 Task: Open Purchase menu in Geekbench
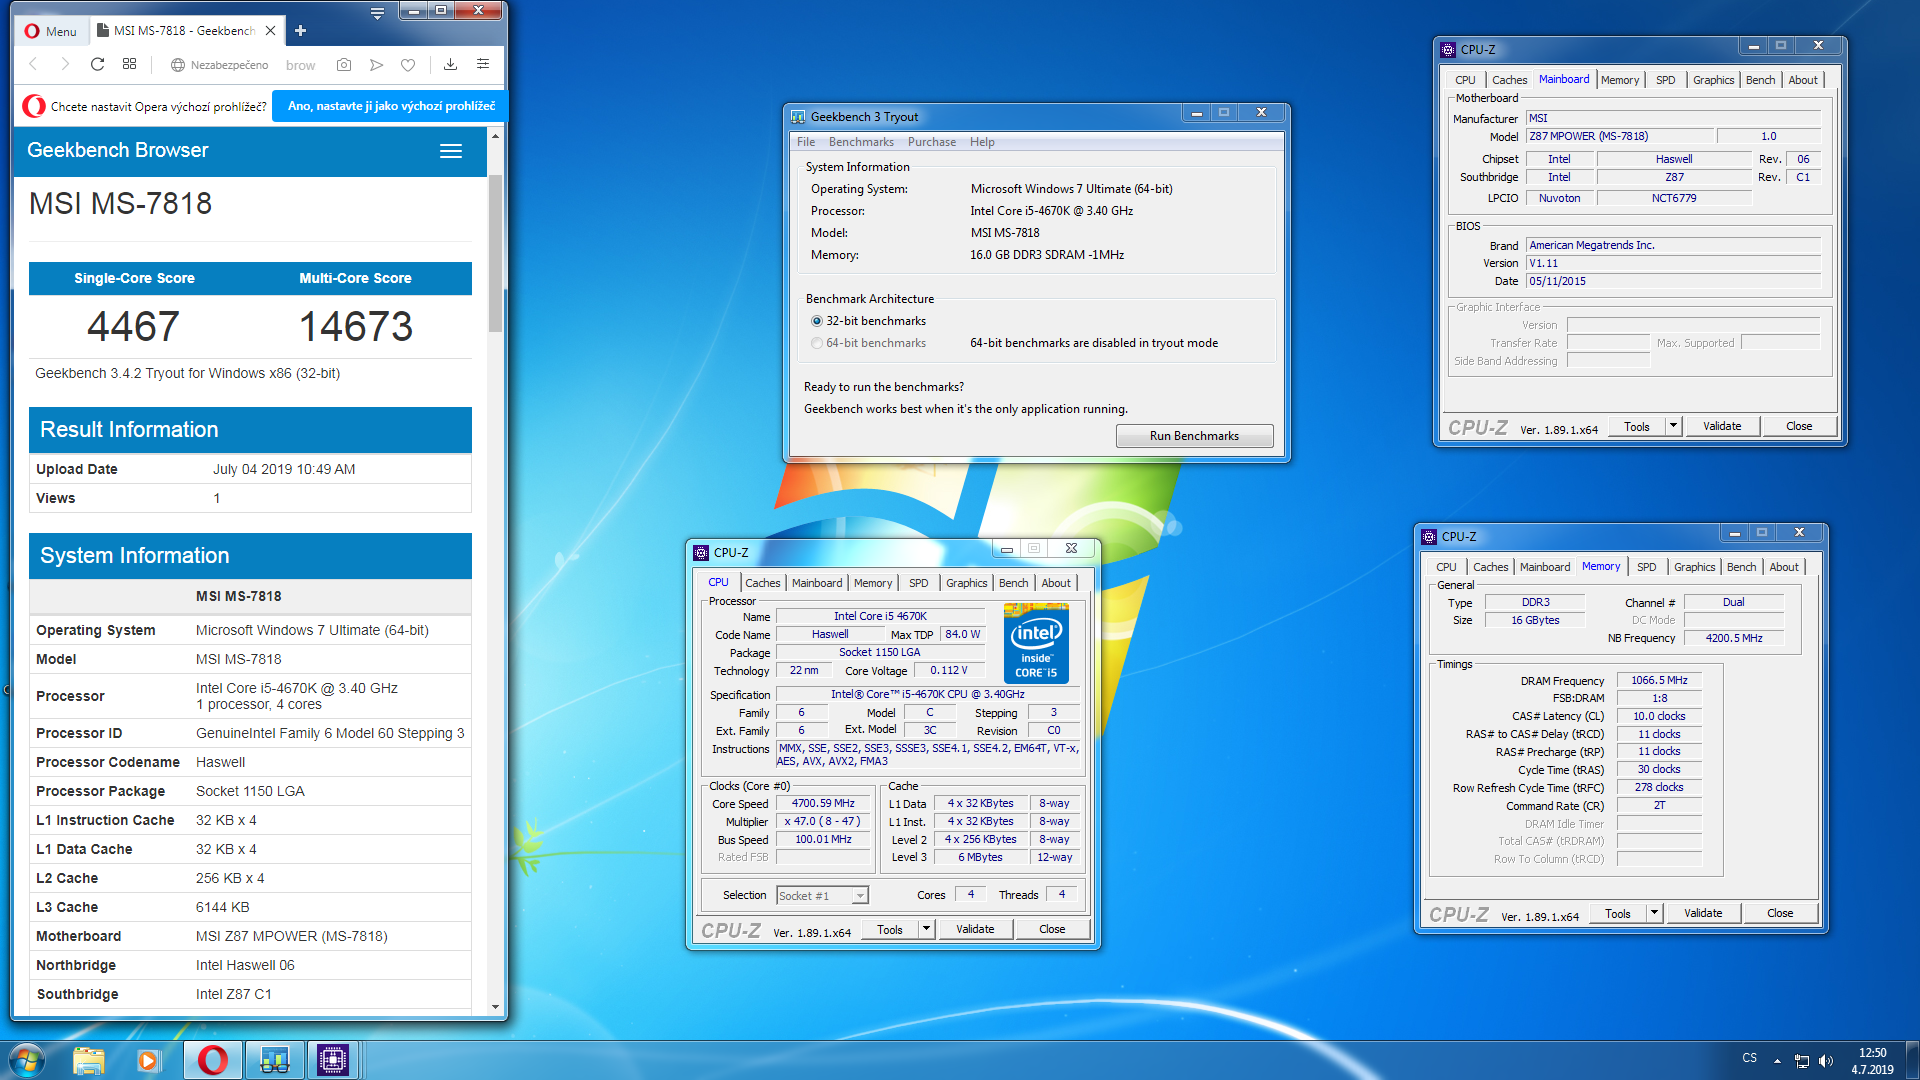point(932,142)
